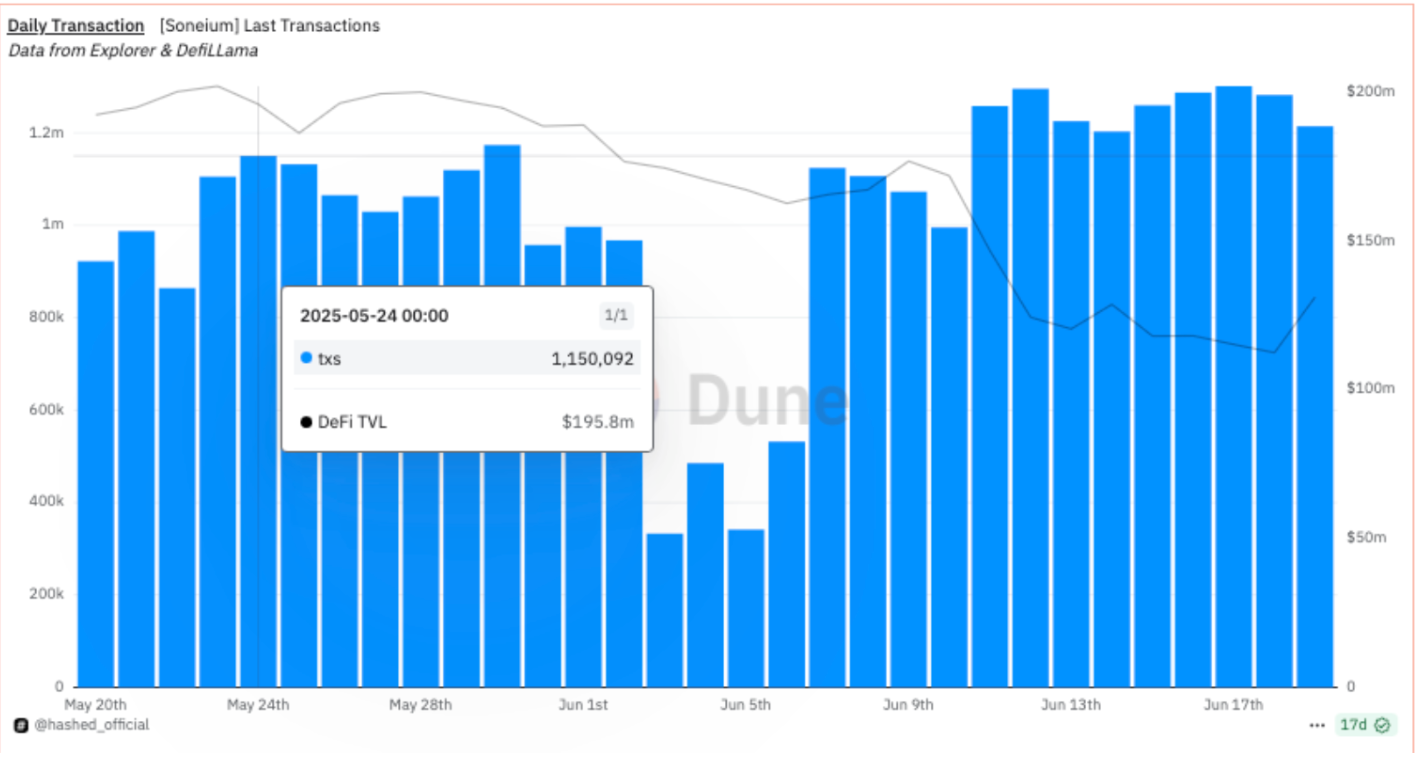Click the DeFi TVL value $195.8m
1415x759 pixels.
tap(597, 422)
